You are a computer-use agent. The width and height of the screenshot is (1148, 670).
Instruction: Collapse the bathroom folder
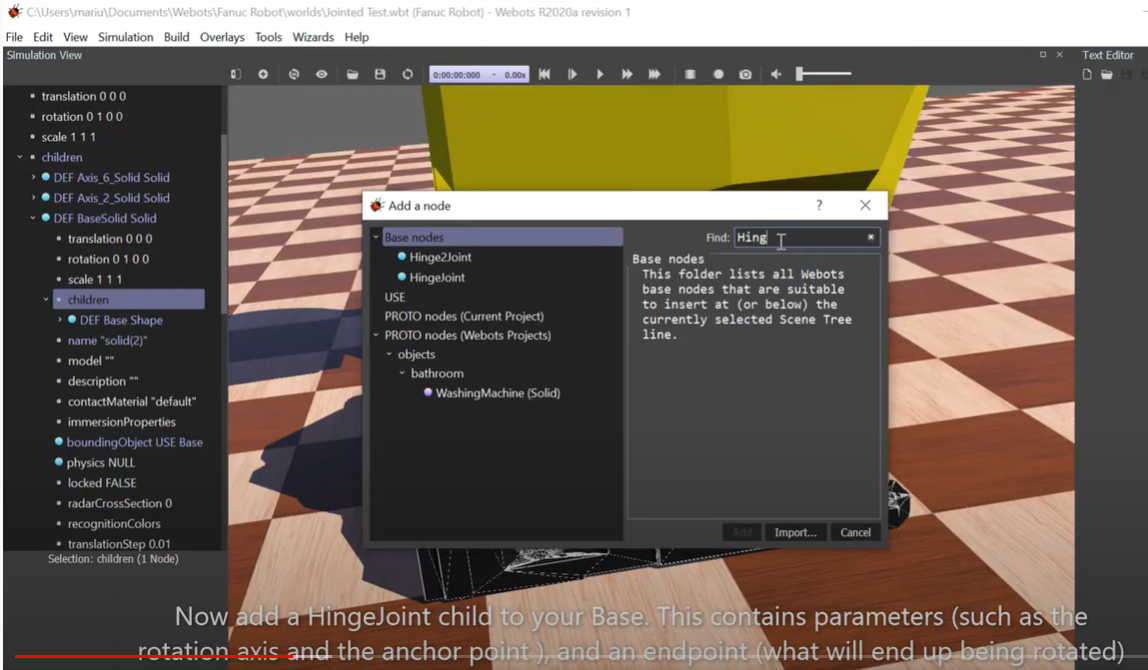point(402,373)
